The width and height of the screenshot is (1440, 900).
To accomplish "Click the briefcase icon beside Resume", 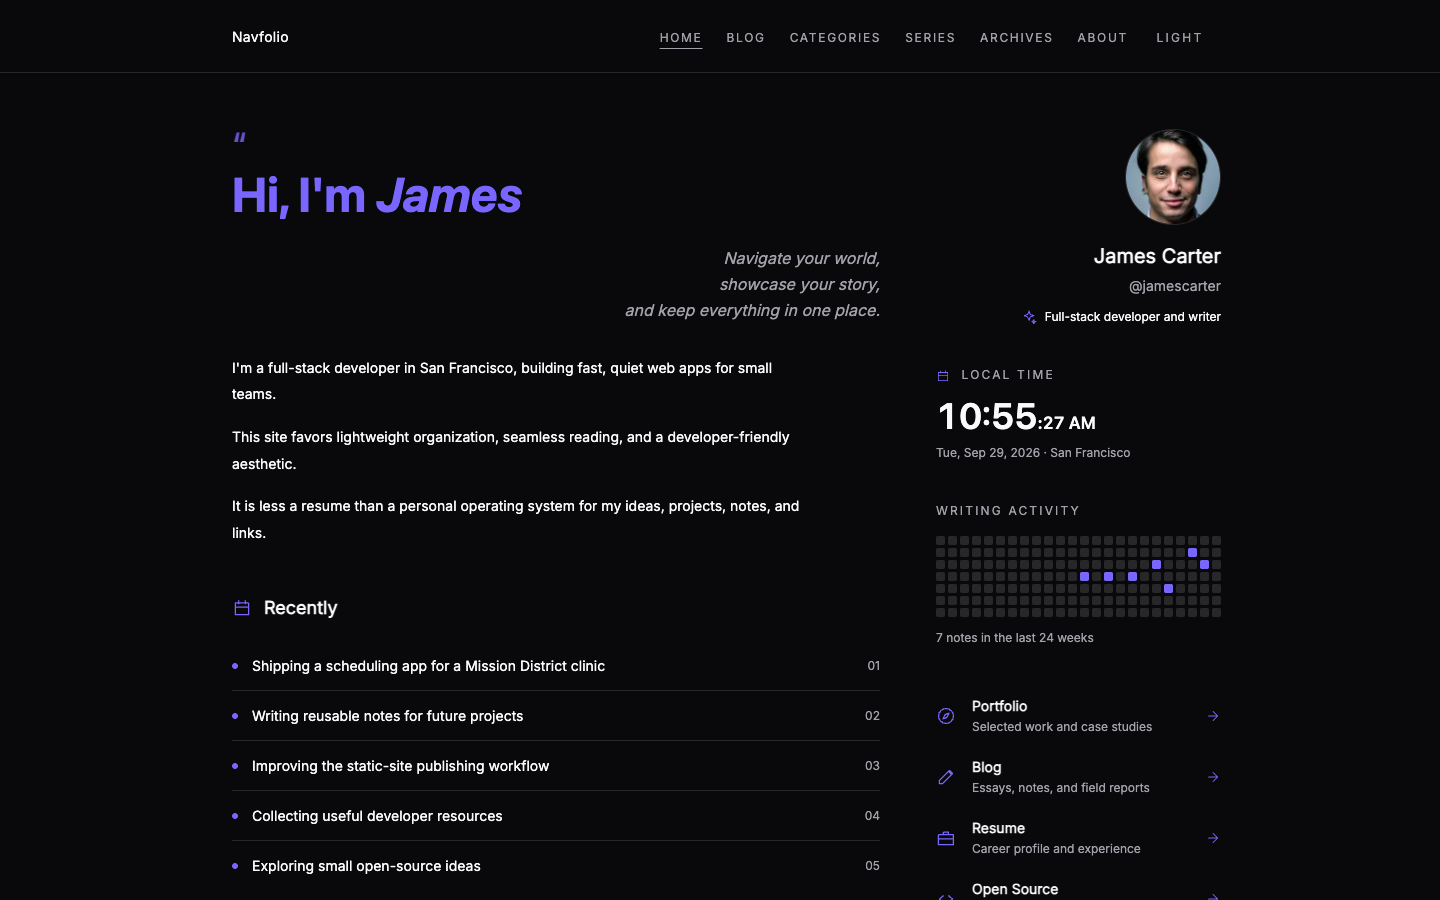I will 946,838.
